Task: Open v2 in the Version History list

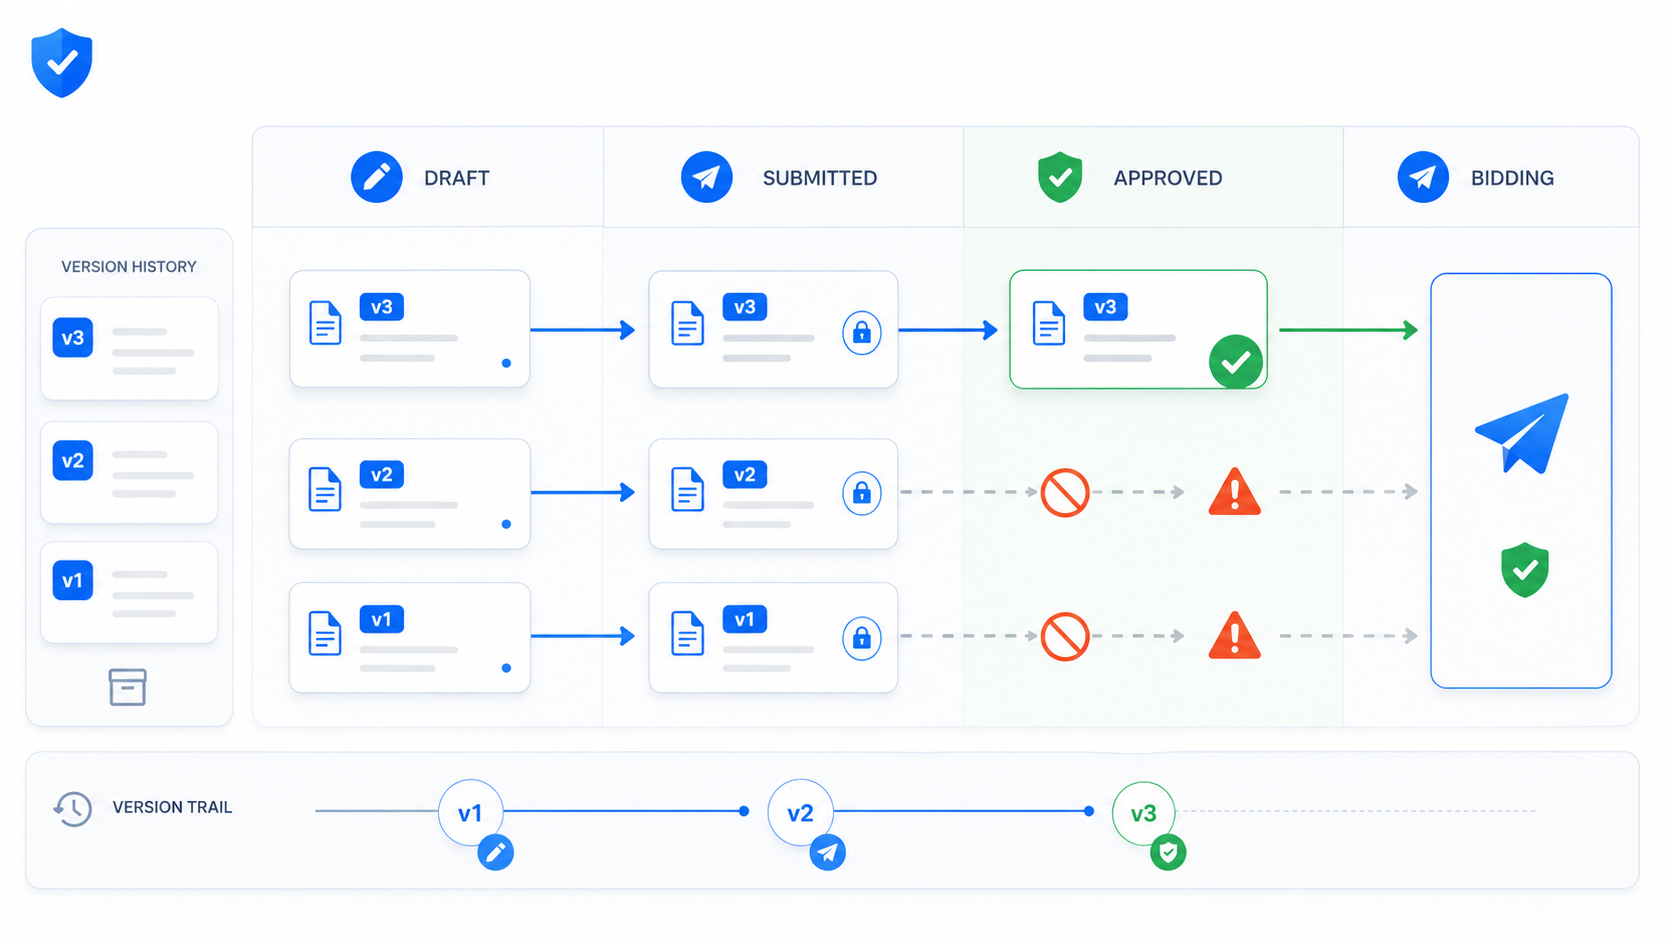Action: (129, 472)
